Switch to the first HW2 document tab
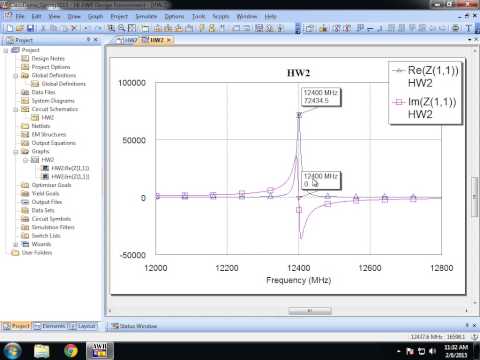The image size is (480, 360). (127, 40)
